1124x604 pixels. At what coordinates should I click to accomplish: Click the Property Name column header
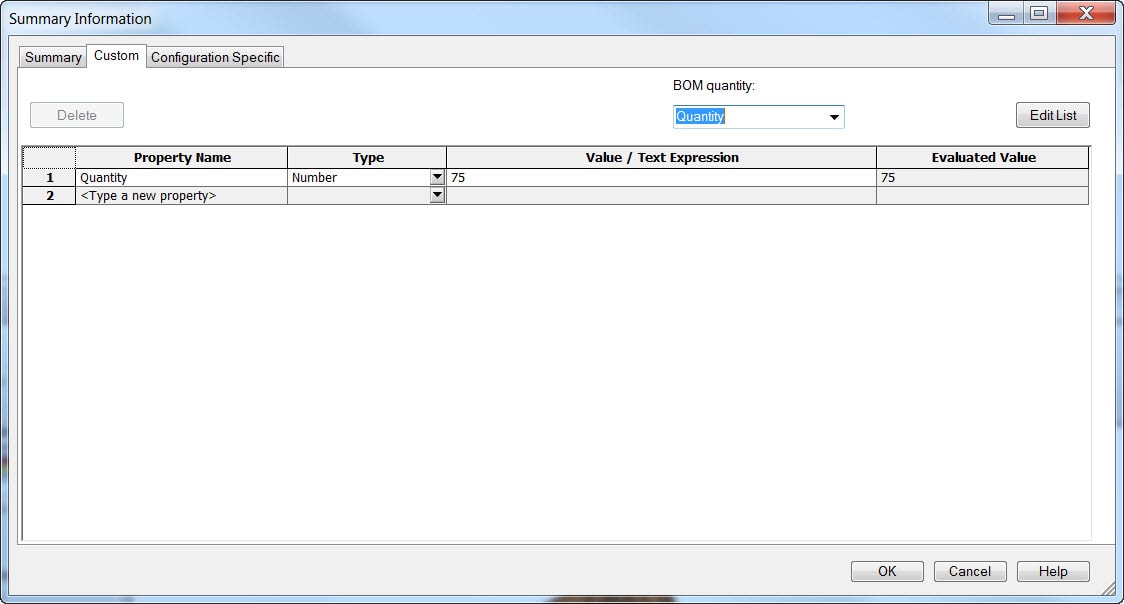pyautogui.click(x=182, y=157)
